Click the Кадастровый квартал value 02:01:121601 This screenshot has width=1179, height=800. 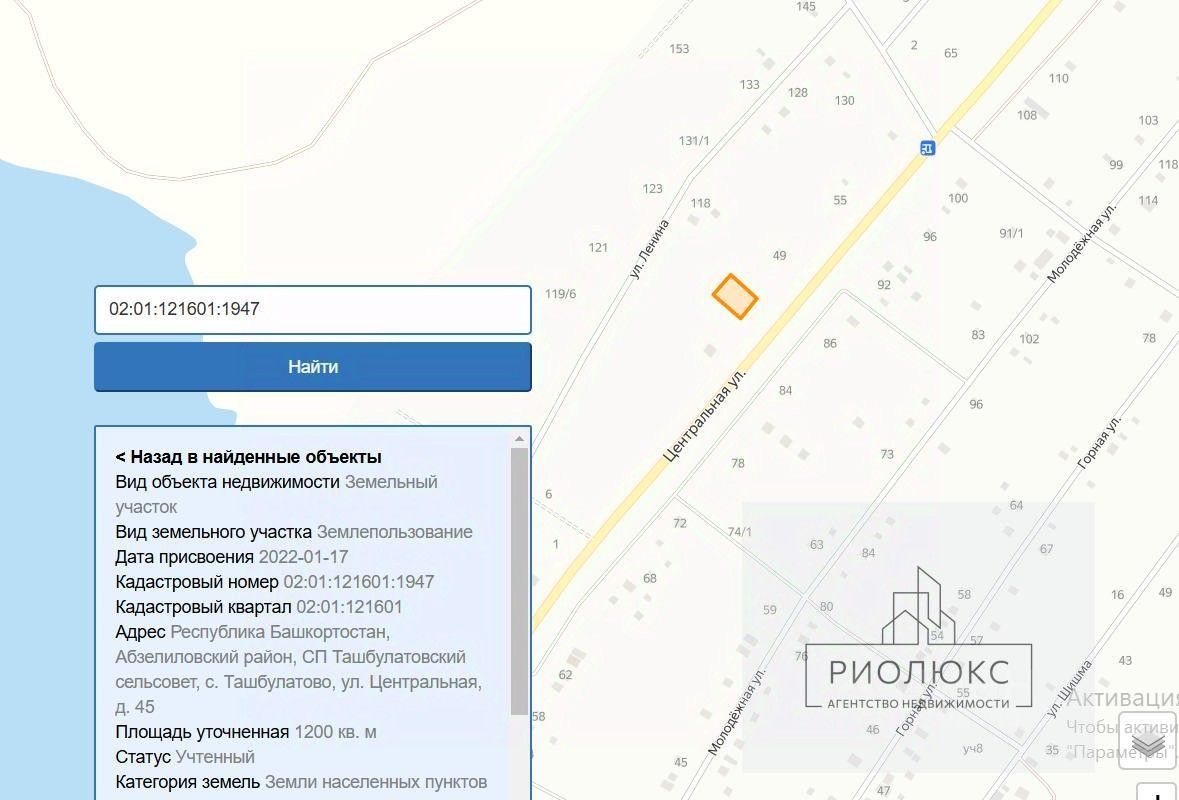coord(349,607)
